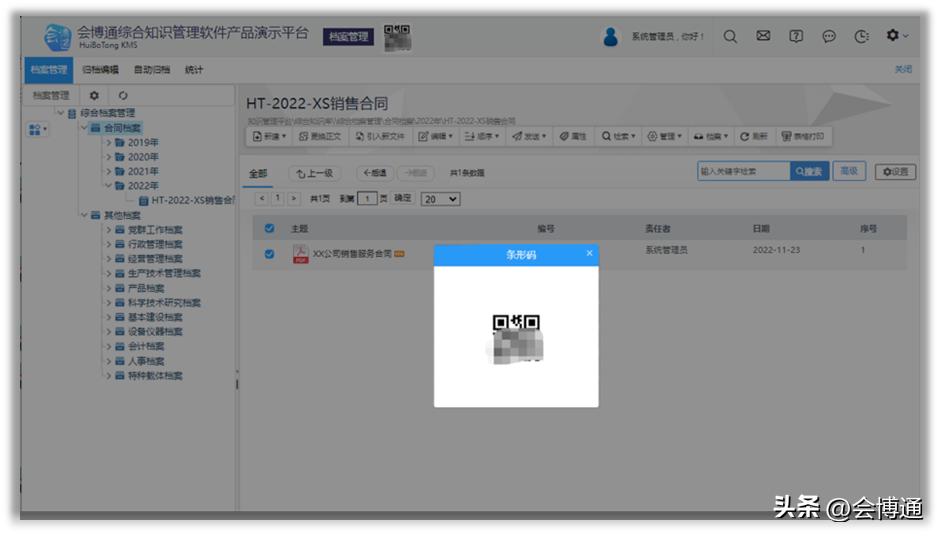This screenshot has width=940, height=536.
Task: Toggle the XX公司销售服务合同 row checkbox
Action: tap(269, 254)
